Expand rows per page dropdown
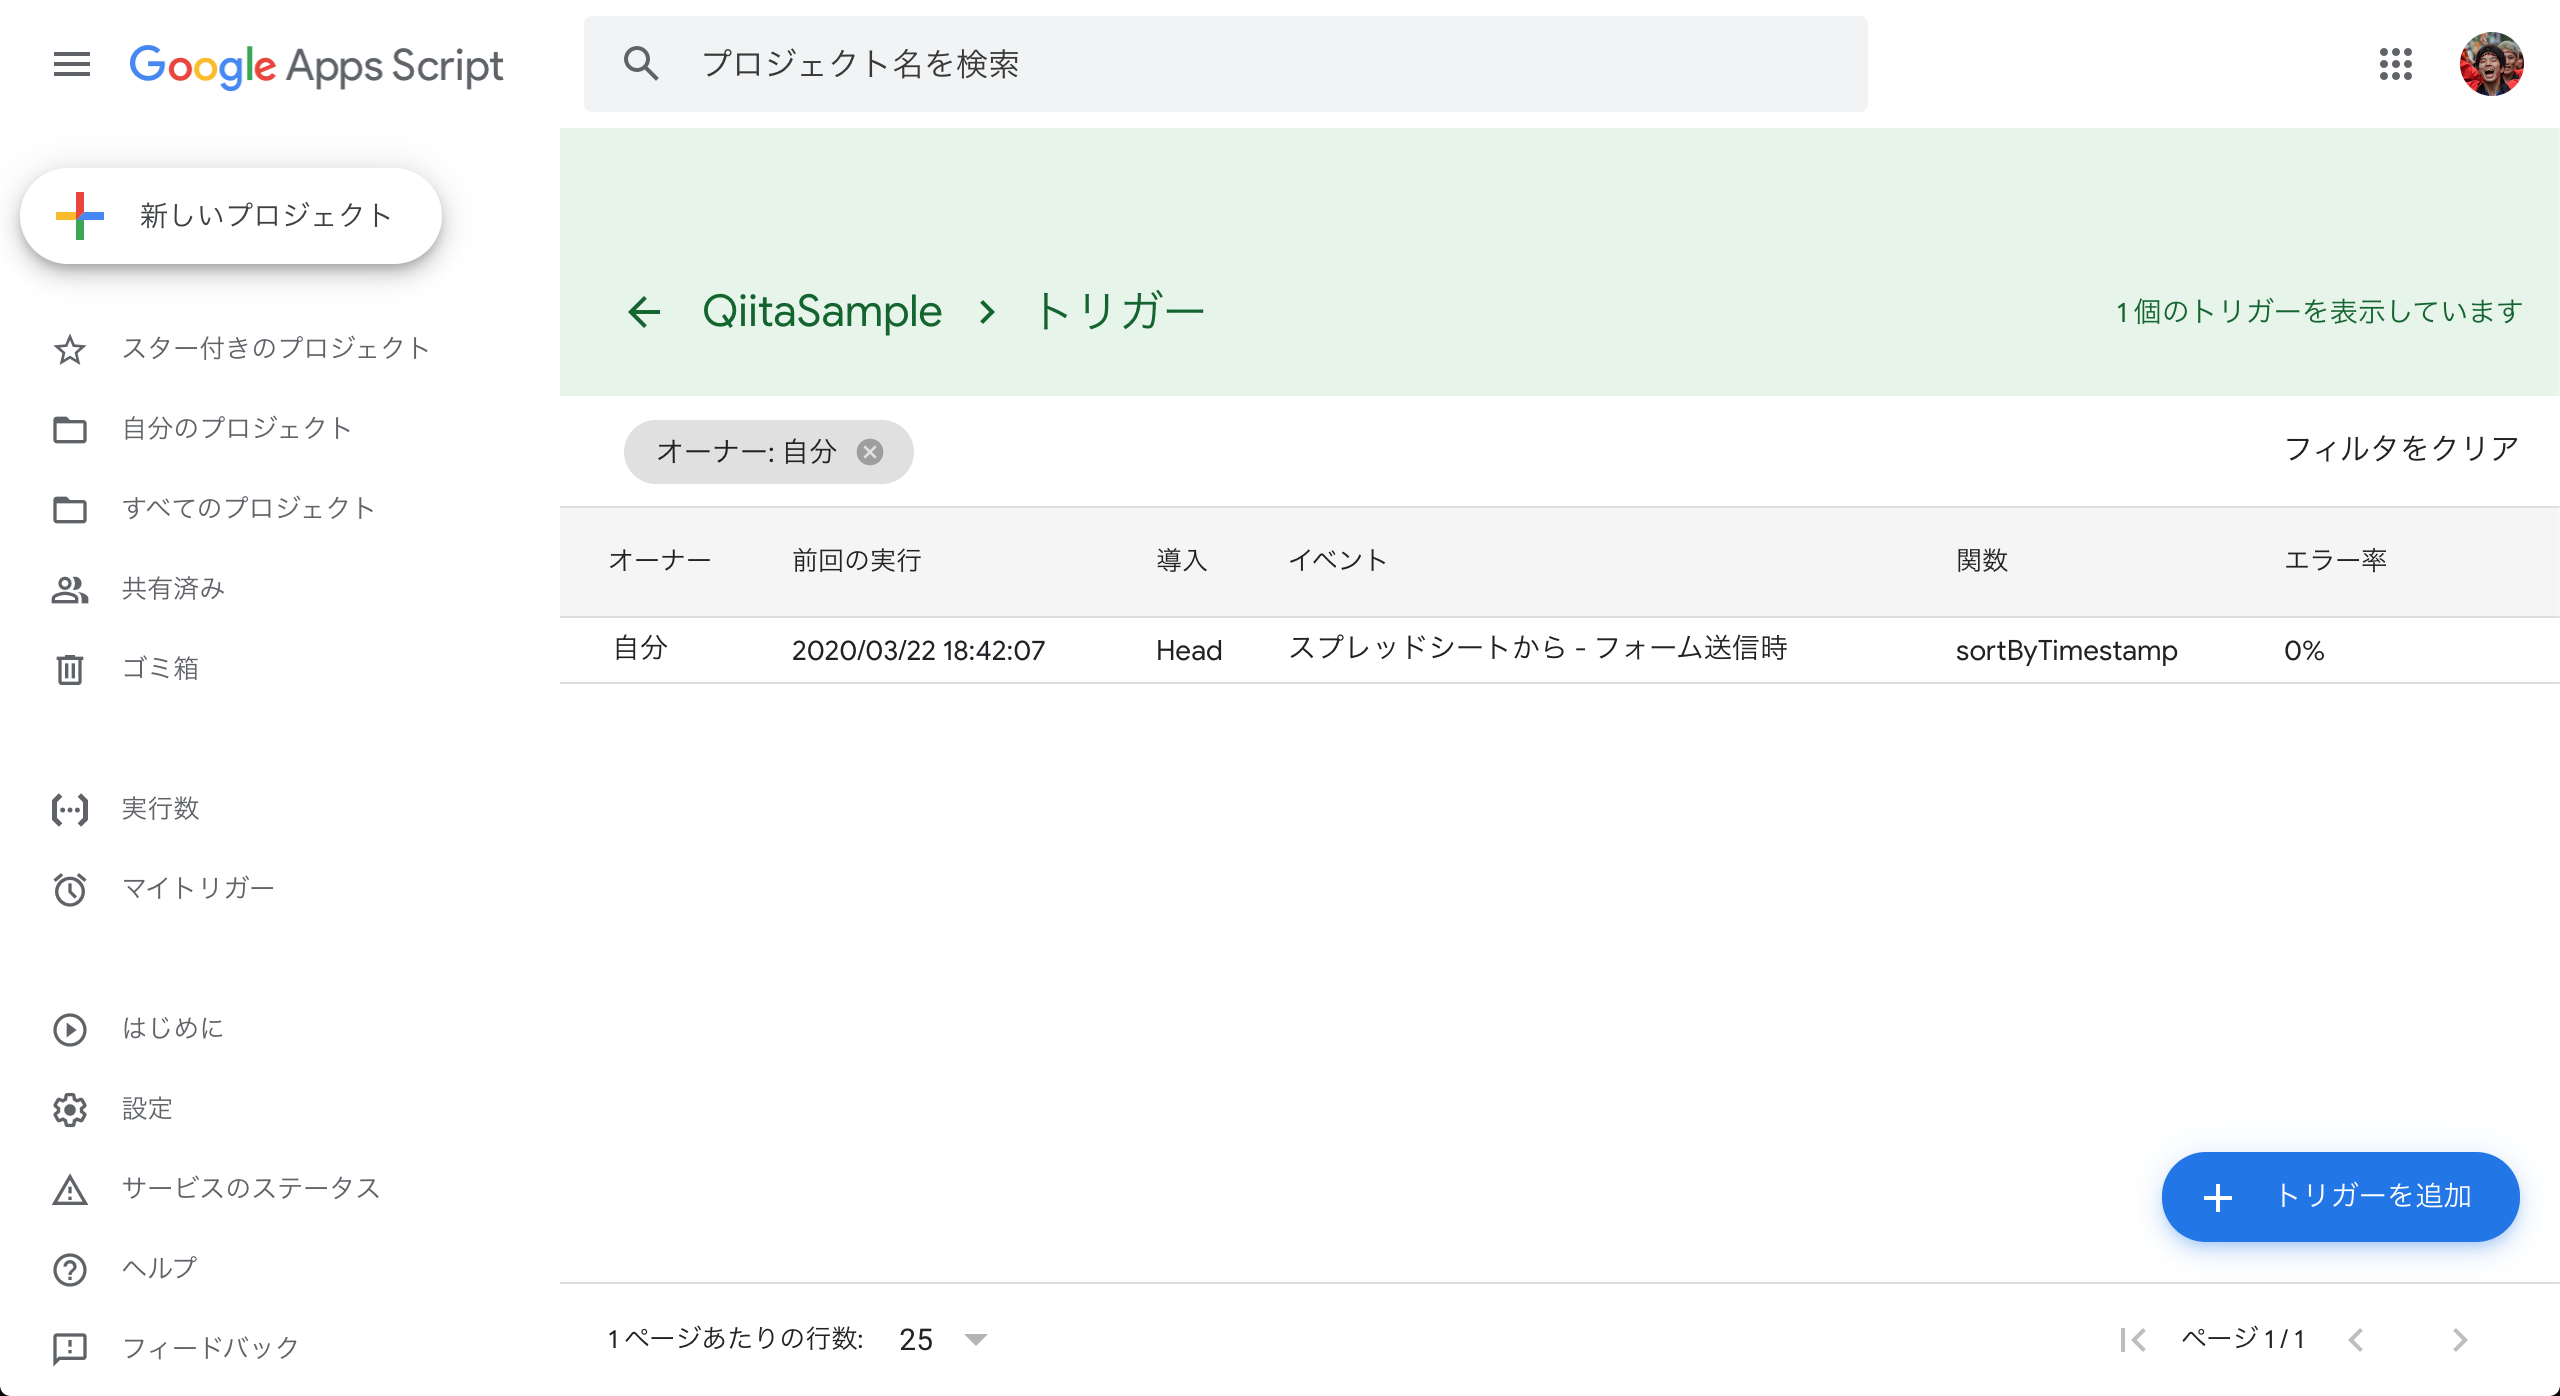This screenshot has height=1396, width=2560. (975, 1339)
